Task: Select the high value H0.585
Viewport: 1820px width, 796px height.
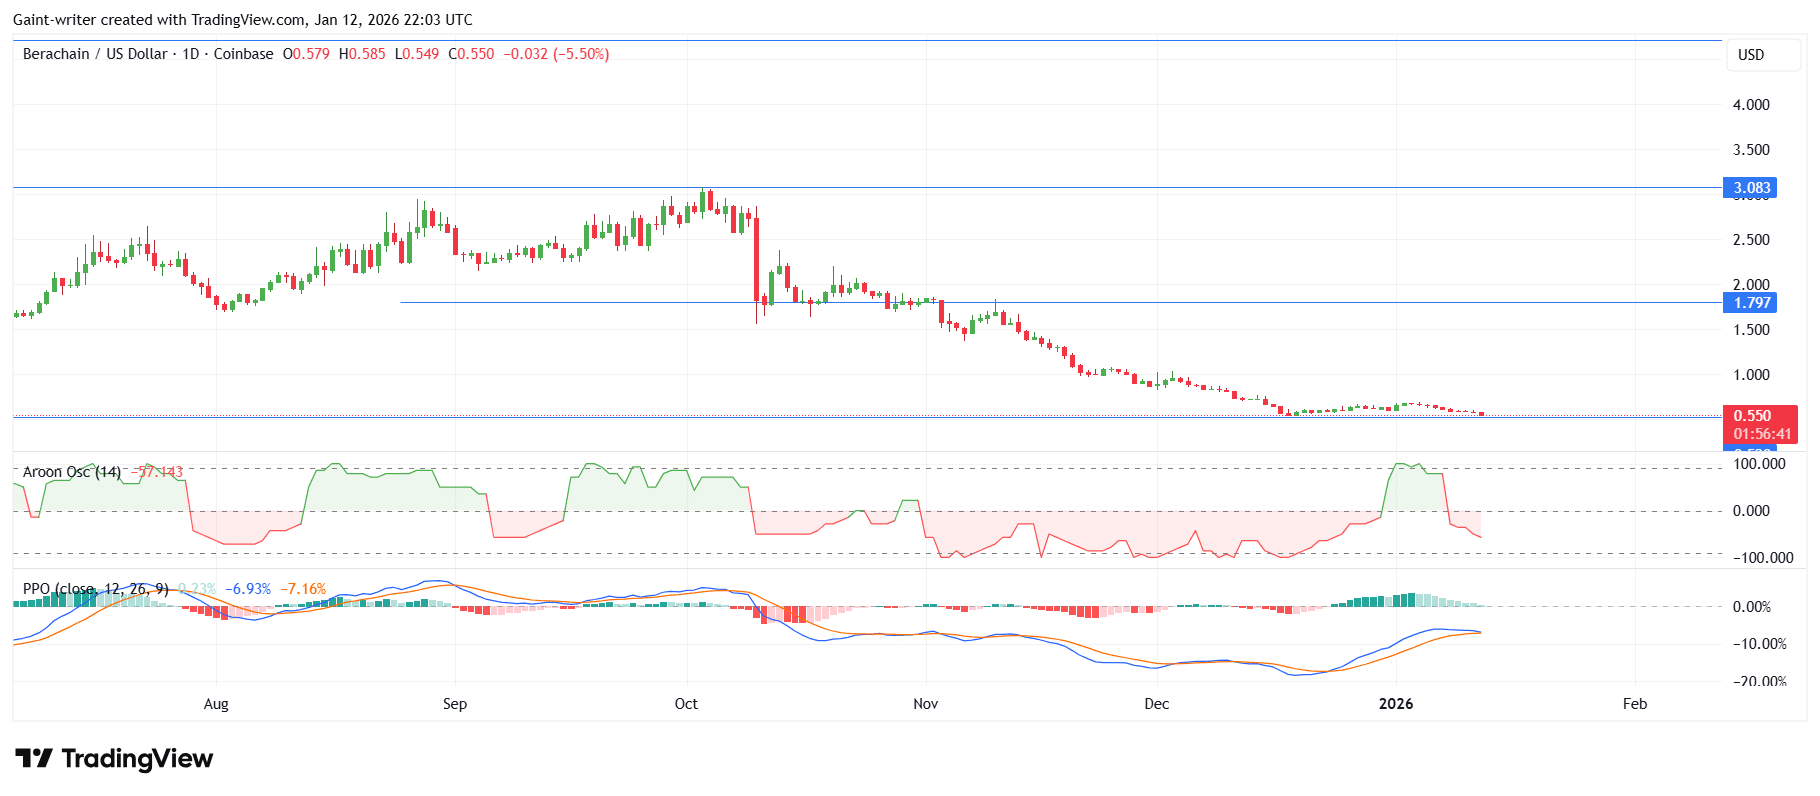Action: tap(362, 54)
